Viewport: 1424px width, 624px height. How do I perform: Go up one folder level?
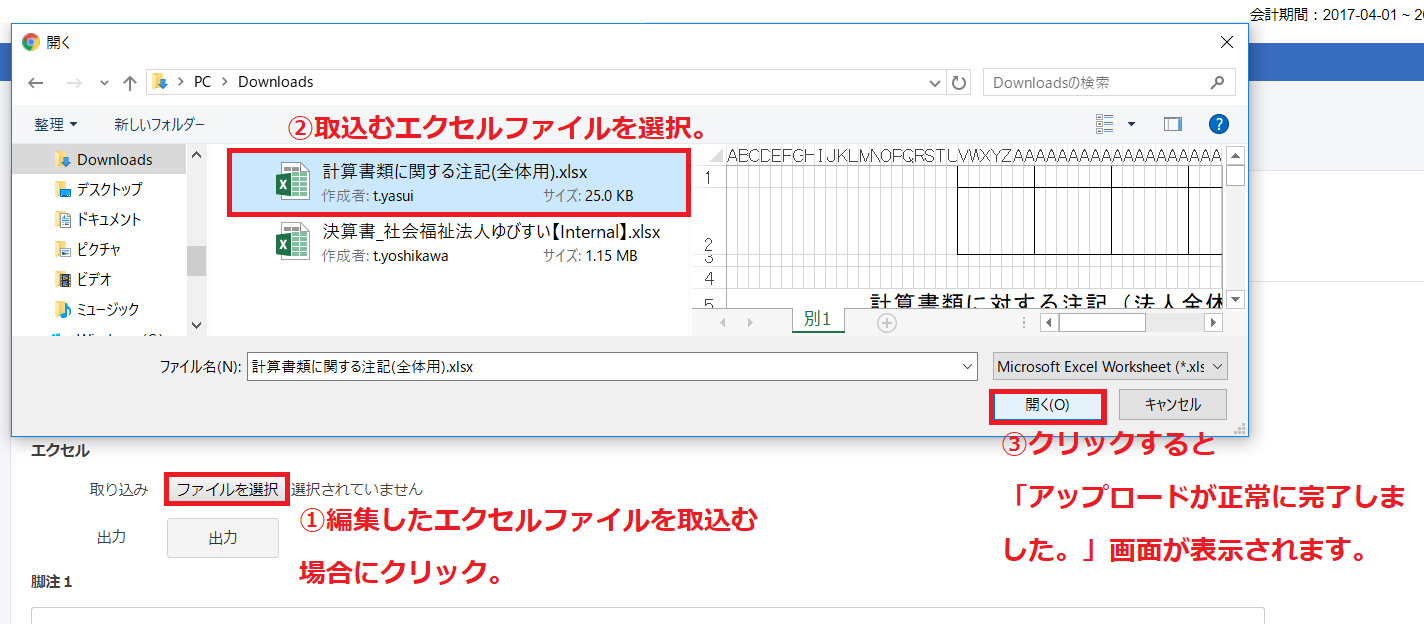(x=129, y=83)
